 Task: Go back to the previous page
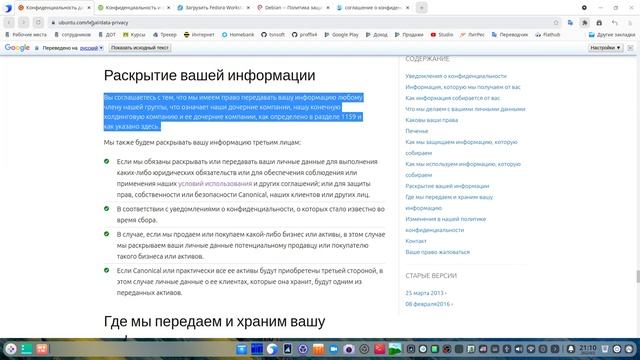tap(9, 22)
